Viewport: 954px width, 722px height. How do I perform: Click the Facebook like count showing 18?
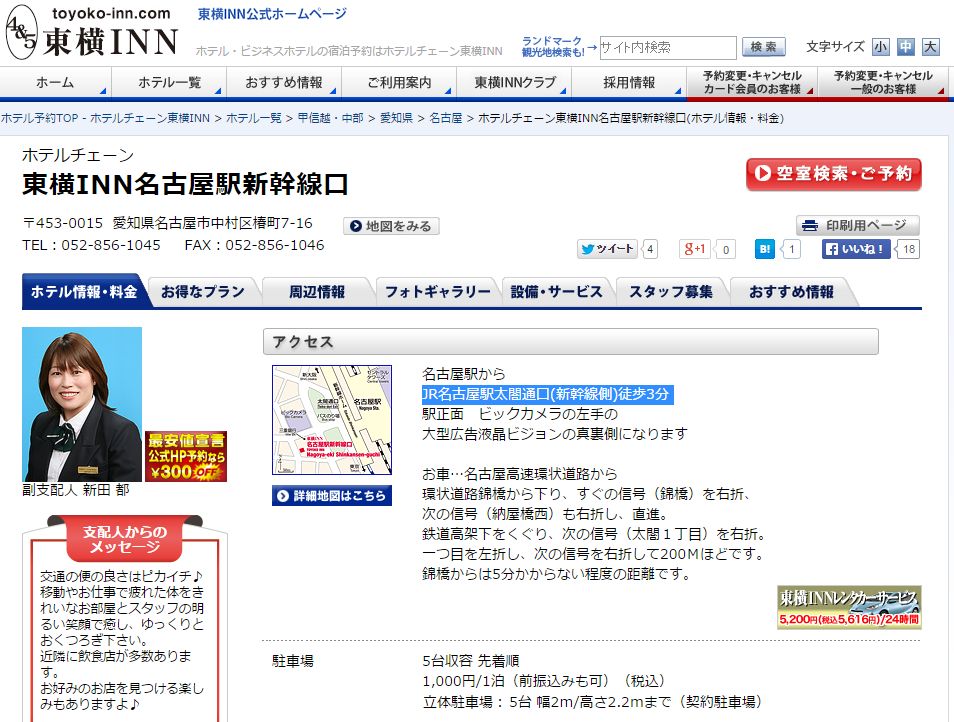click(x=908, y=249)
